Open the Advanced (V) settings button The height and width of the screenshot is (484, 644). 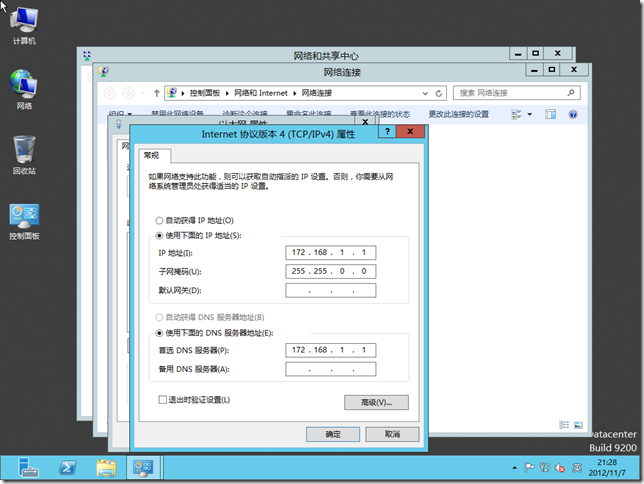coord(376,402)
